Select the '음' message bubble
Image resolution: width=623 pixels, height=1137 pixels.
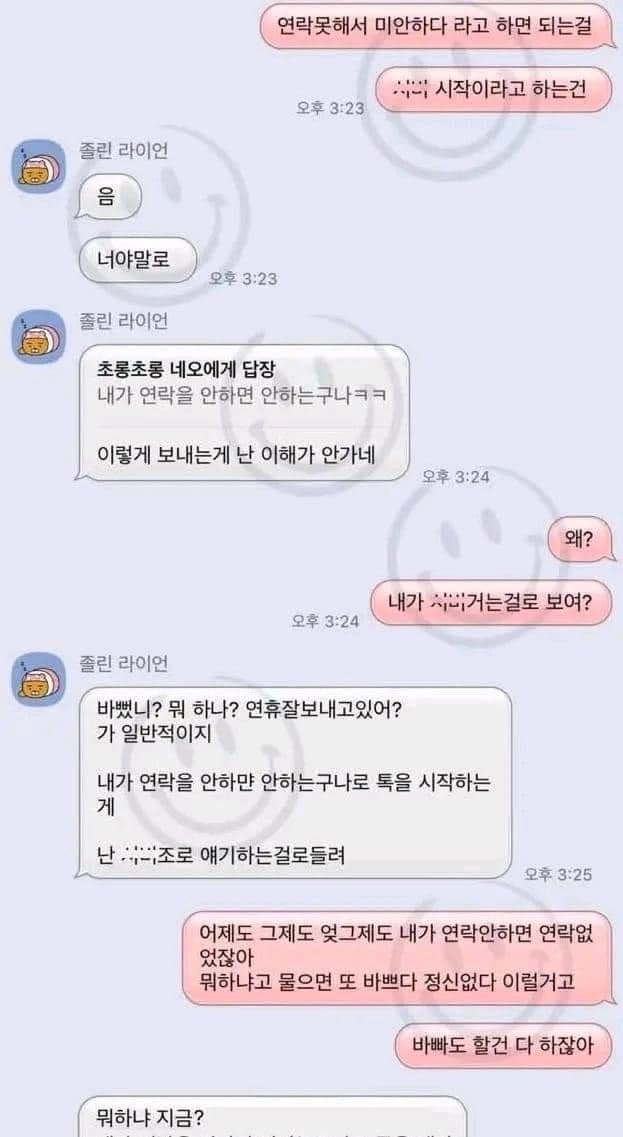tap(109, 196)
